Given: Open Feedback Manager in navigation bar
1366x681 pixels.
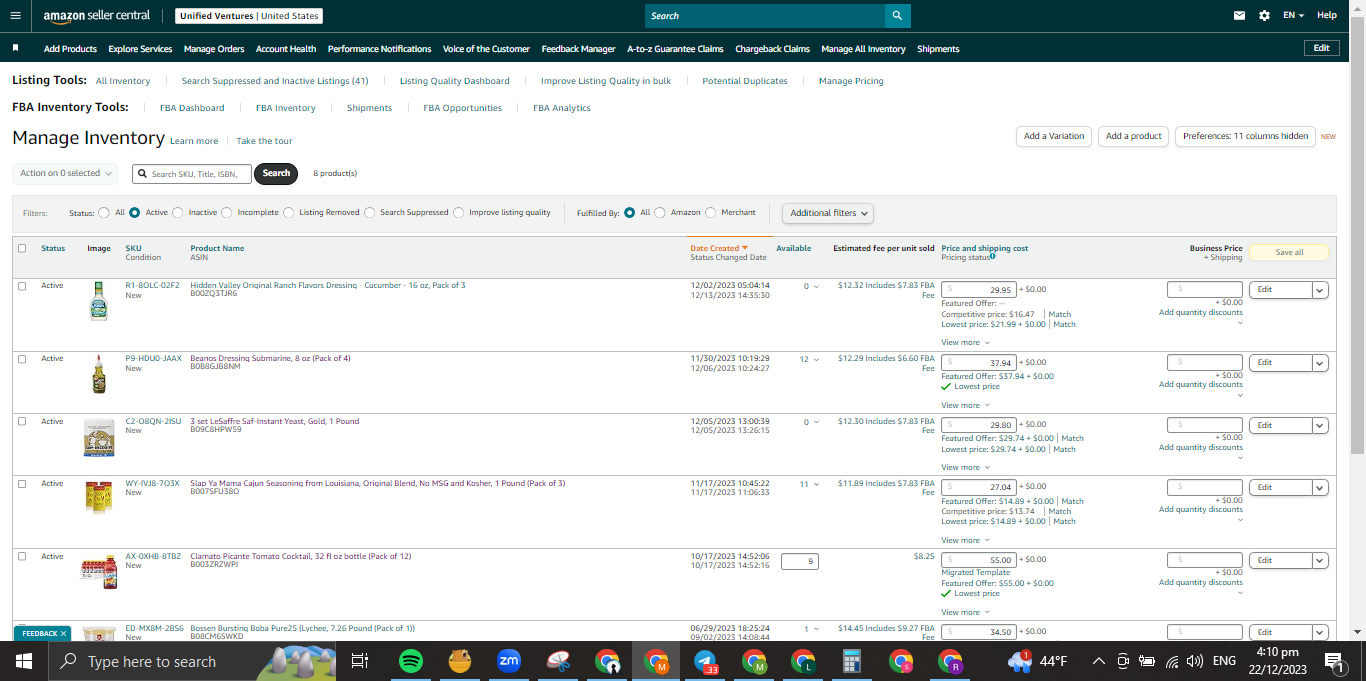Looking at the screenshot, I should click(x=579, y=49).
